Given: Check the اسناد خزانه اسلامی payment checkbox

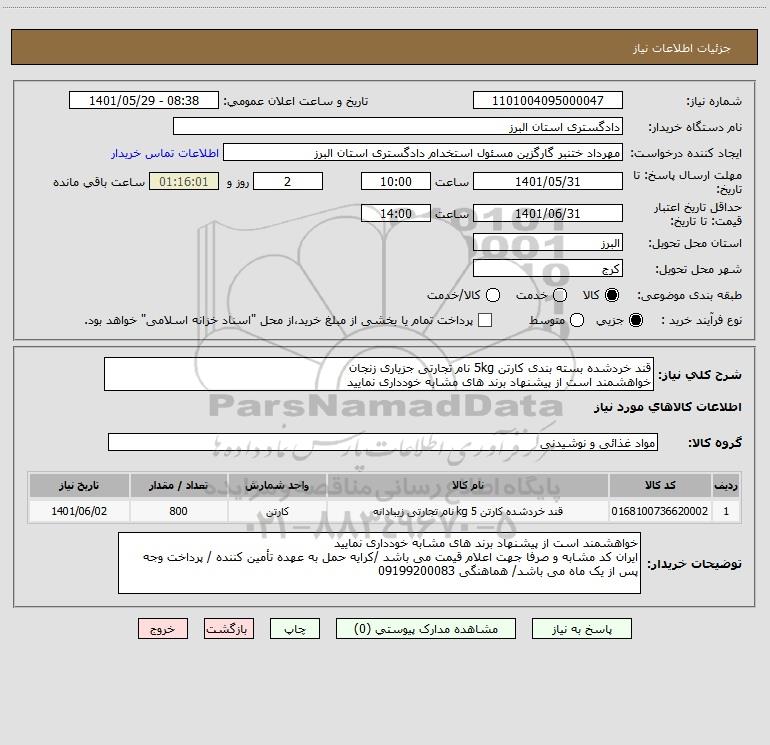Looking at the screenshot, I should (485, 320).
